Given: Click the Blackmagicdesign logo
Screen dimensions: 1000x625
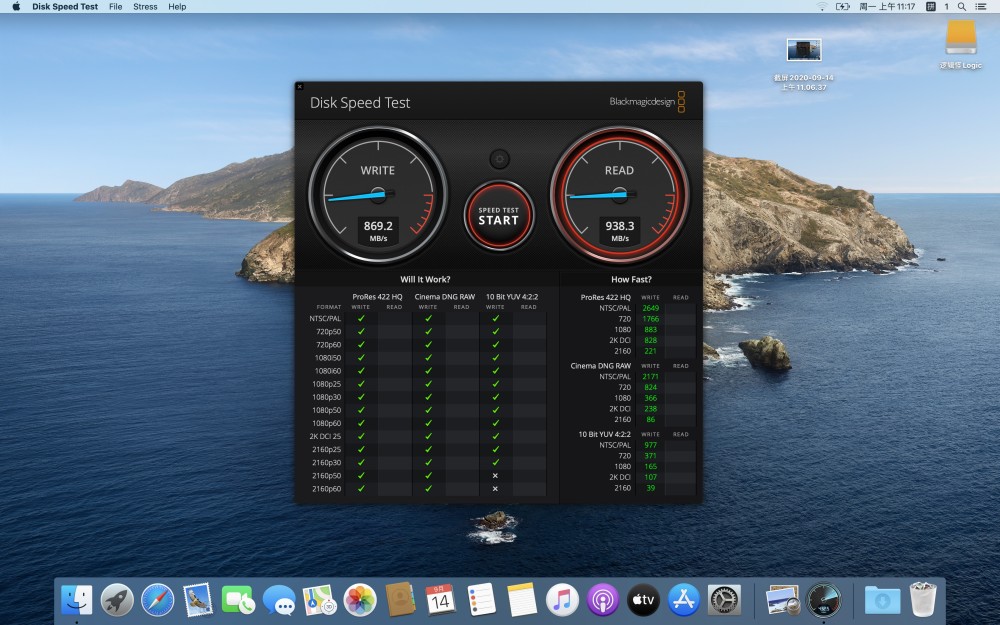Looking at the screenshot, I should 647,102.
